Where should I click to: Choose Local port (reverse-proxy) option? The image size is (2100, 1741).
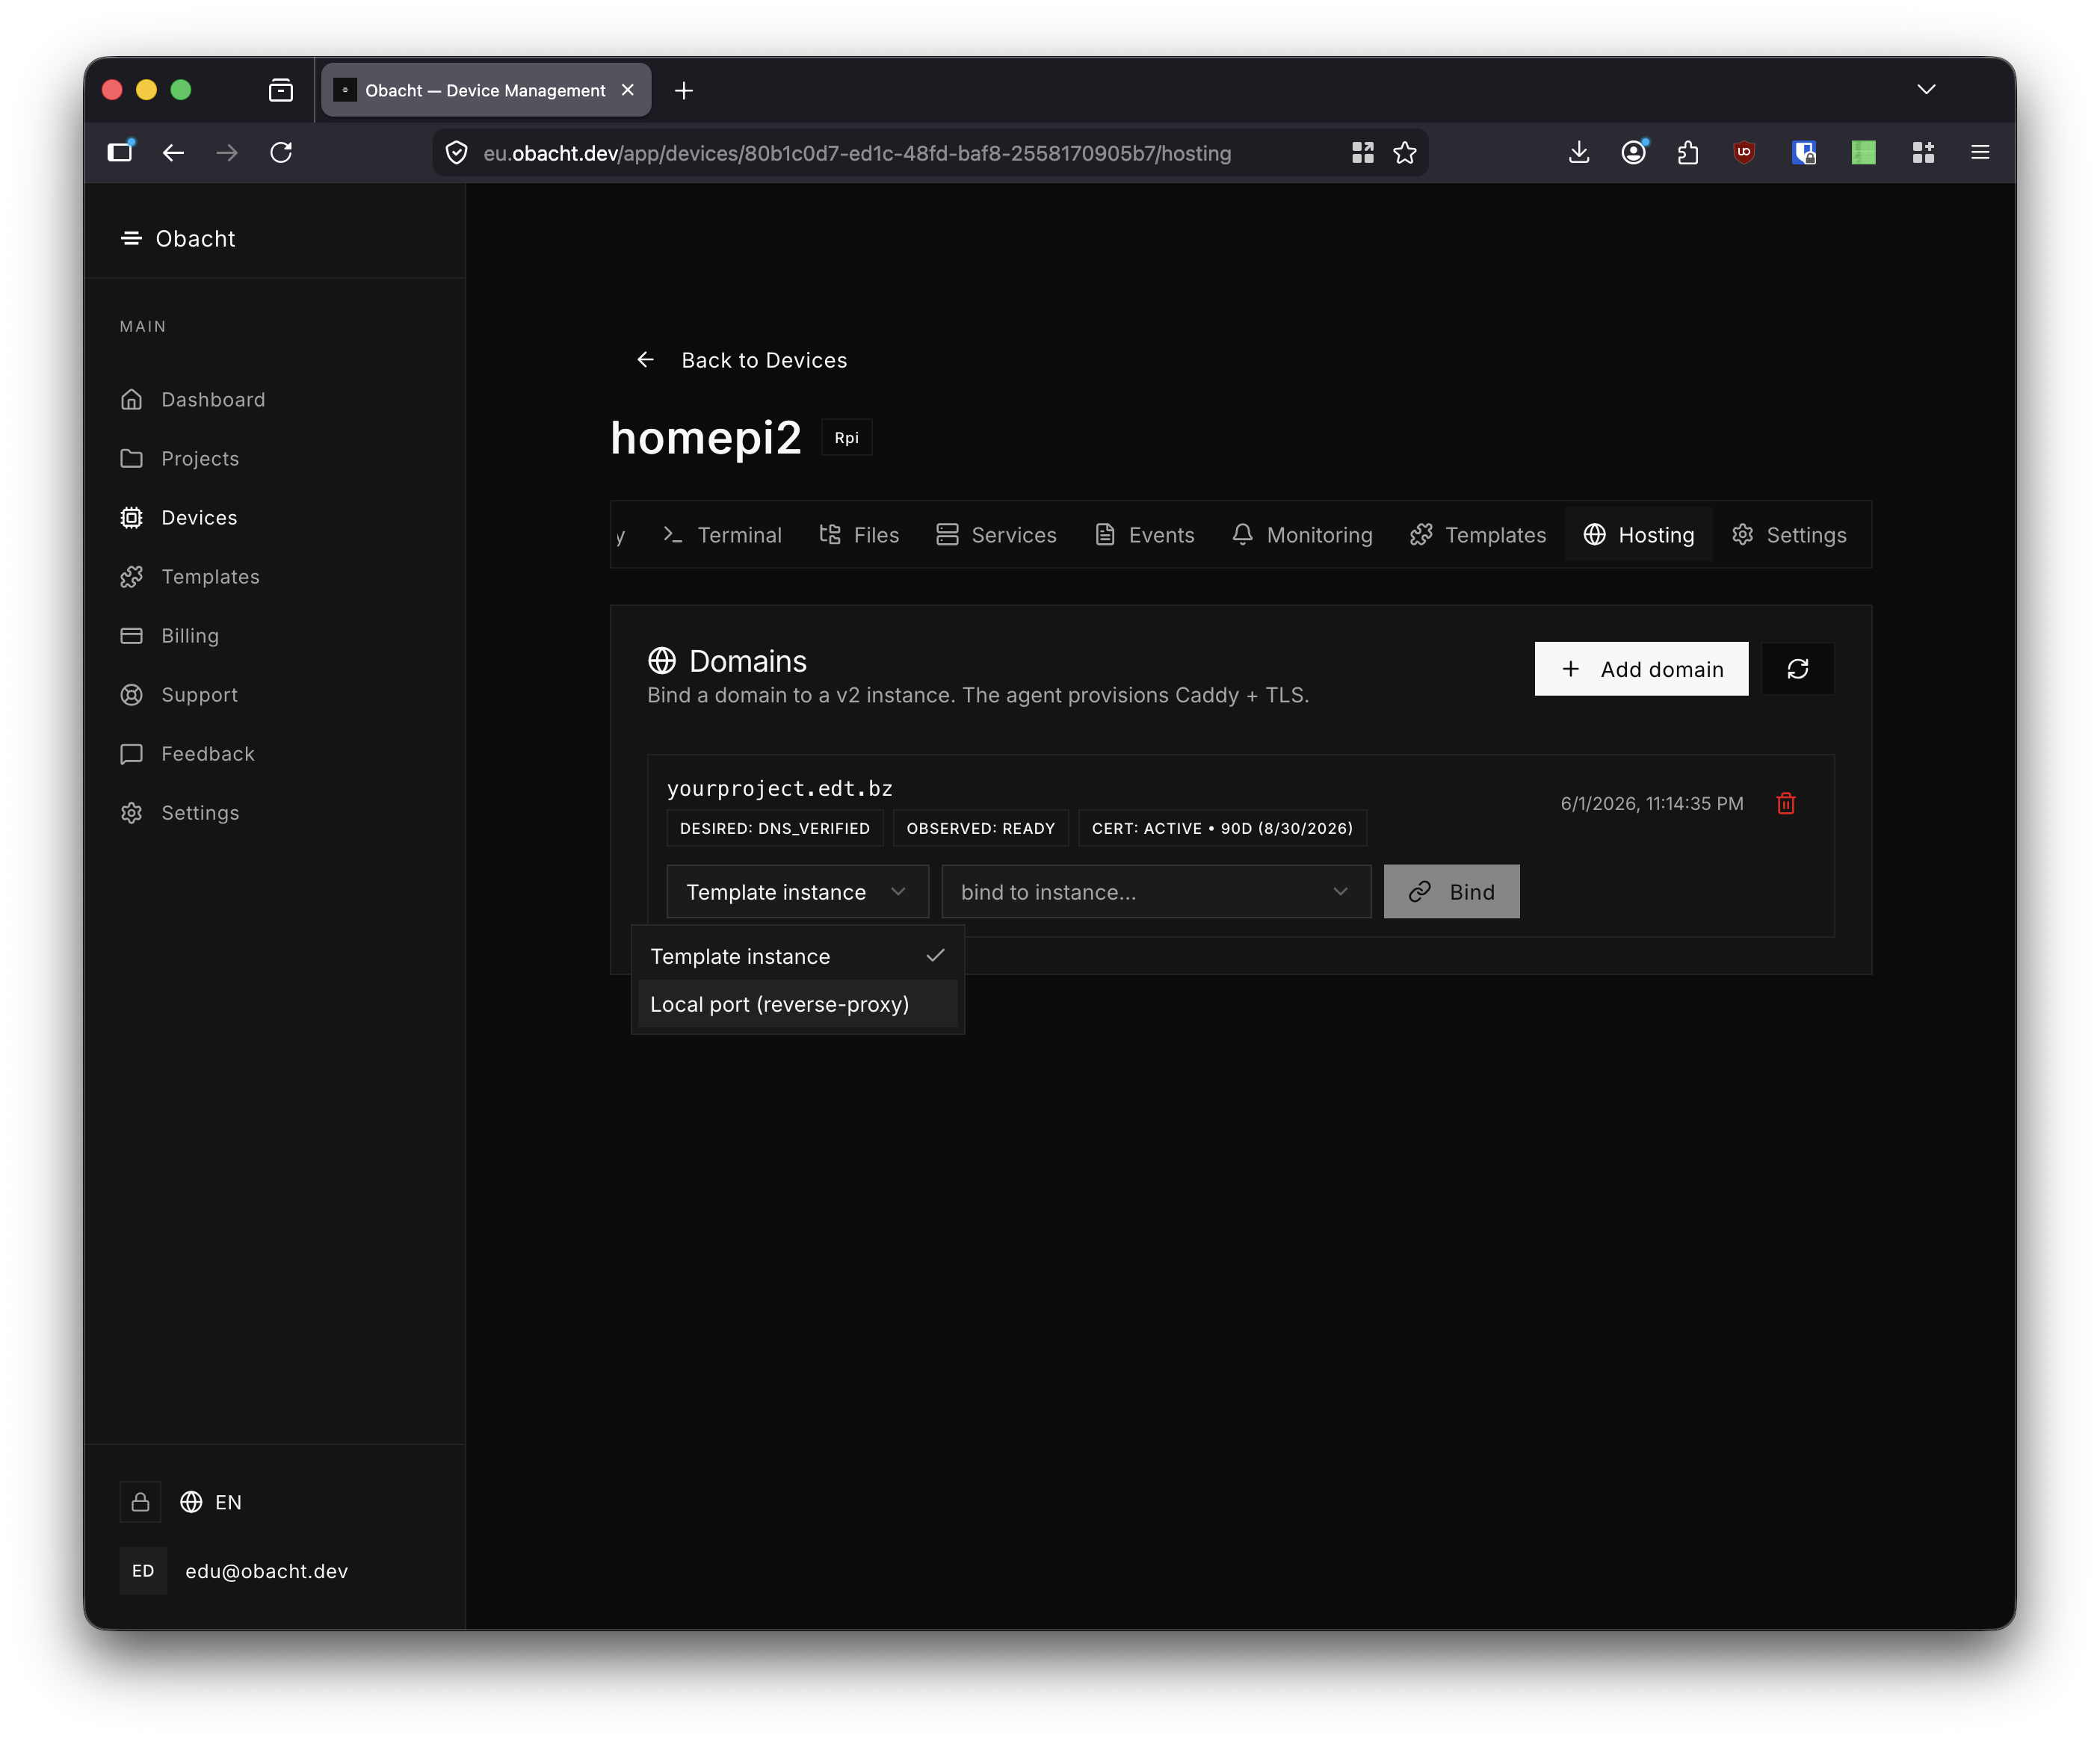[797, 1004]
